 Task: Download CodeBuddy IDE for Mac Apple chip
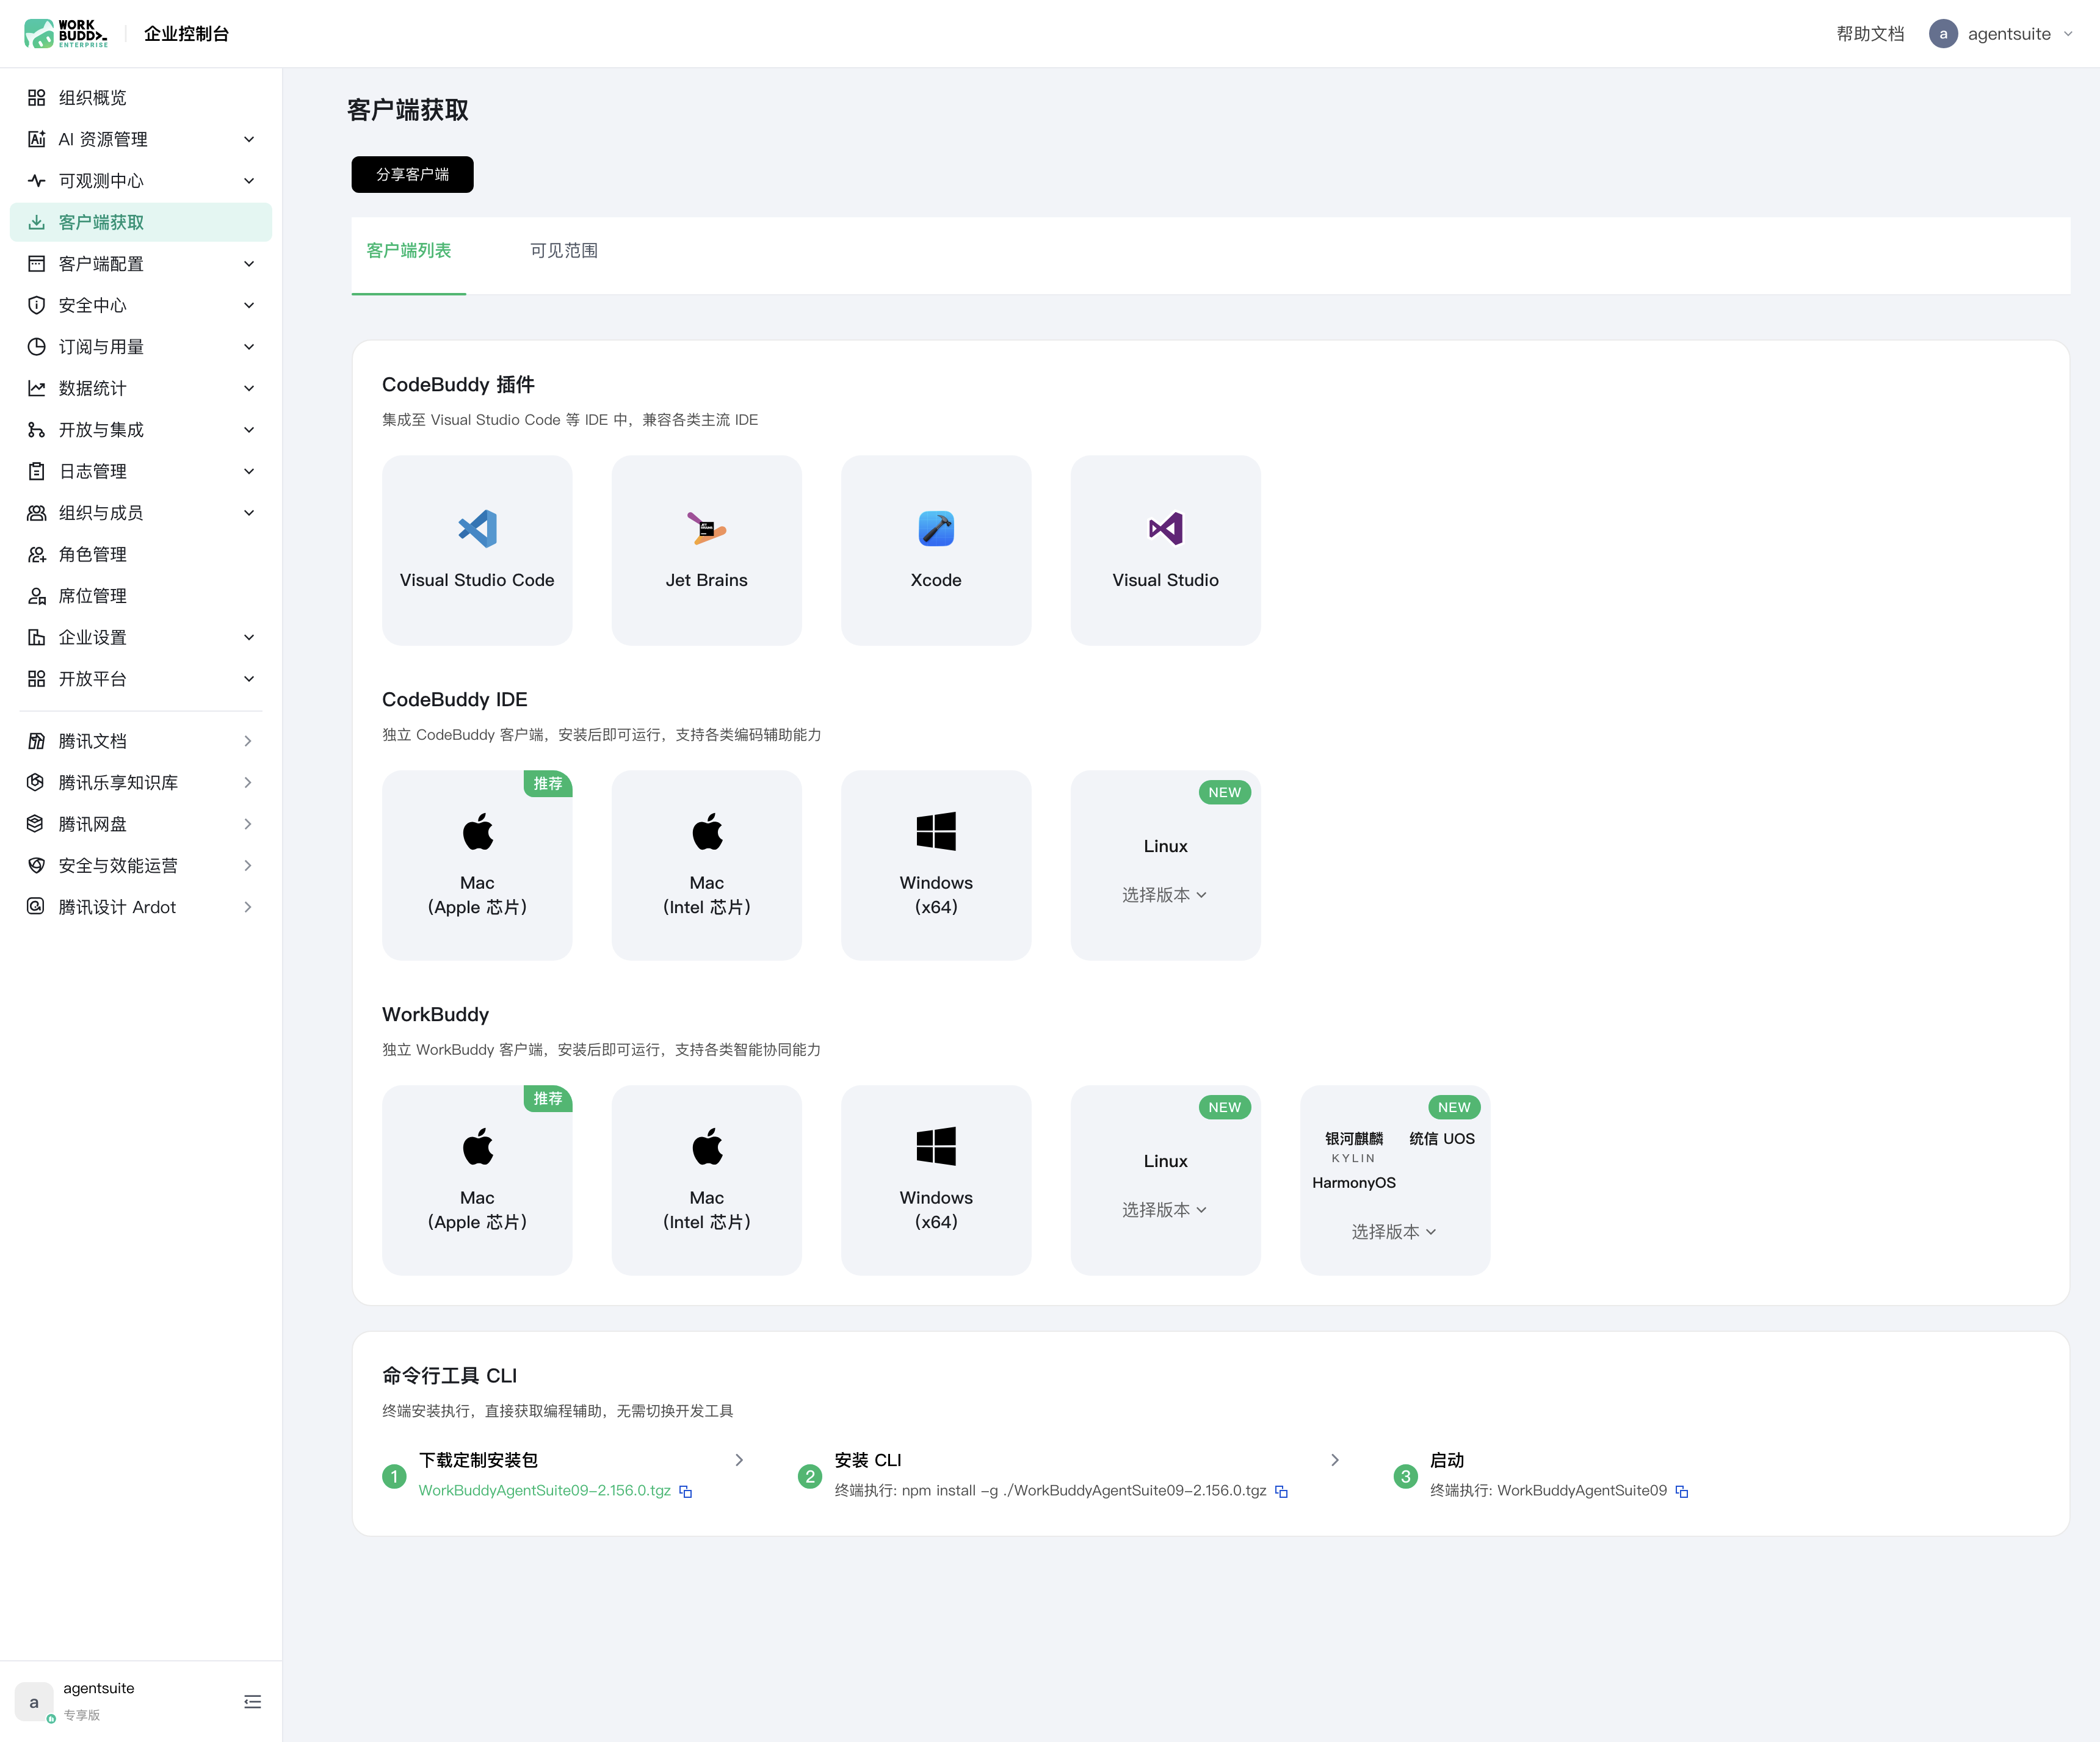pos(477,865)
